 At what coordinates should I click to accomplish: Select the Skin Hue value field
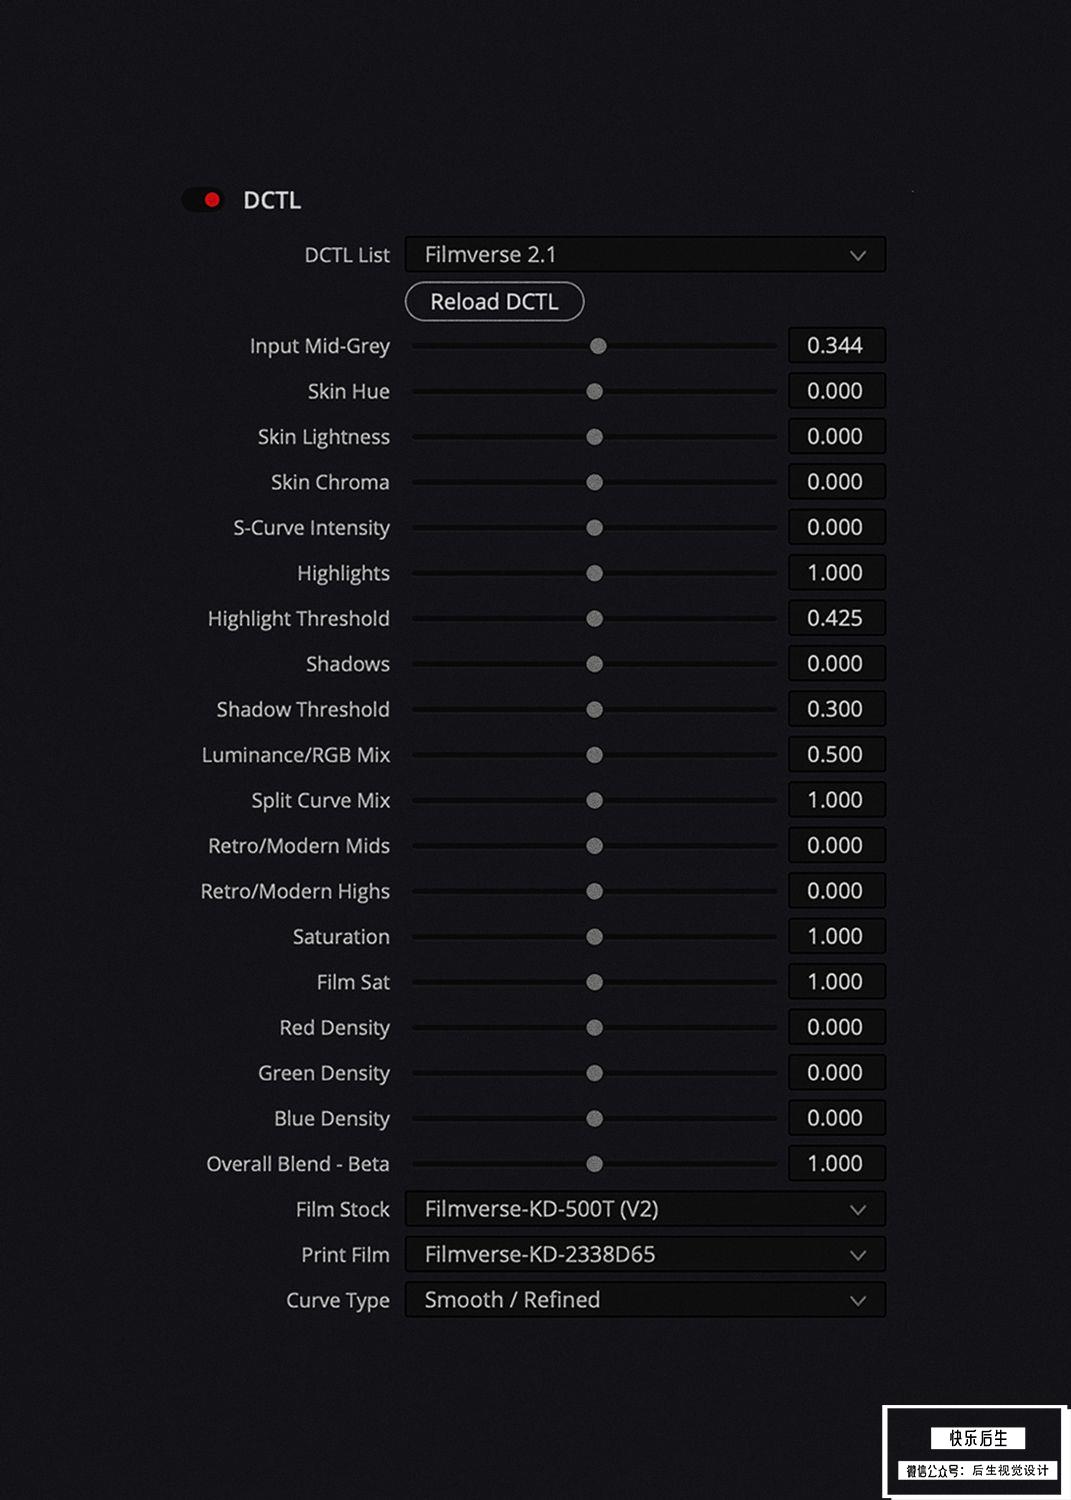click(836, 391)
